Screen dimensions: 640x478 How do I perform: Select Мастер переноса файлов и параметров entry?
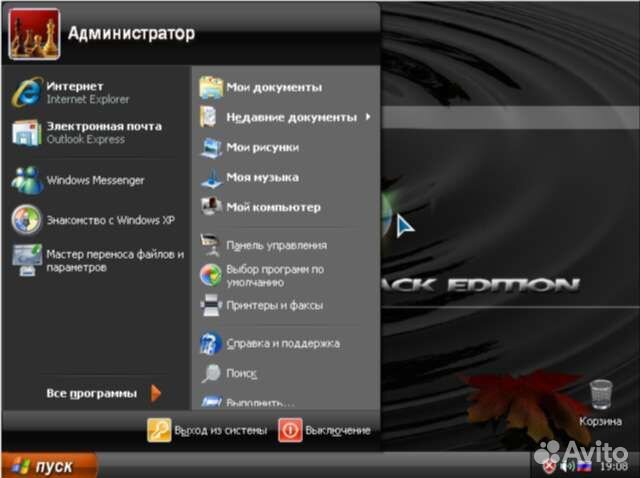tap(115, 260)
